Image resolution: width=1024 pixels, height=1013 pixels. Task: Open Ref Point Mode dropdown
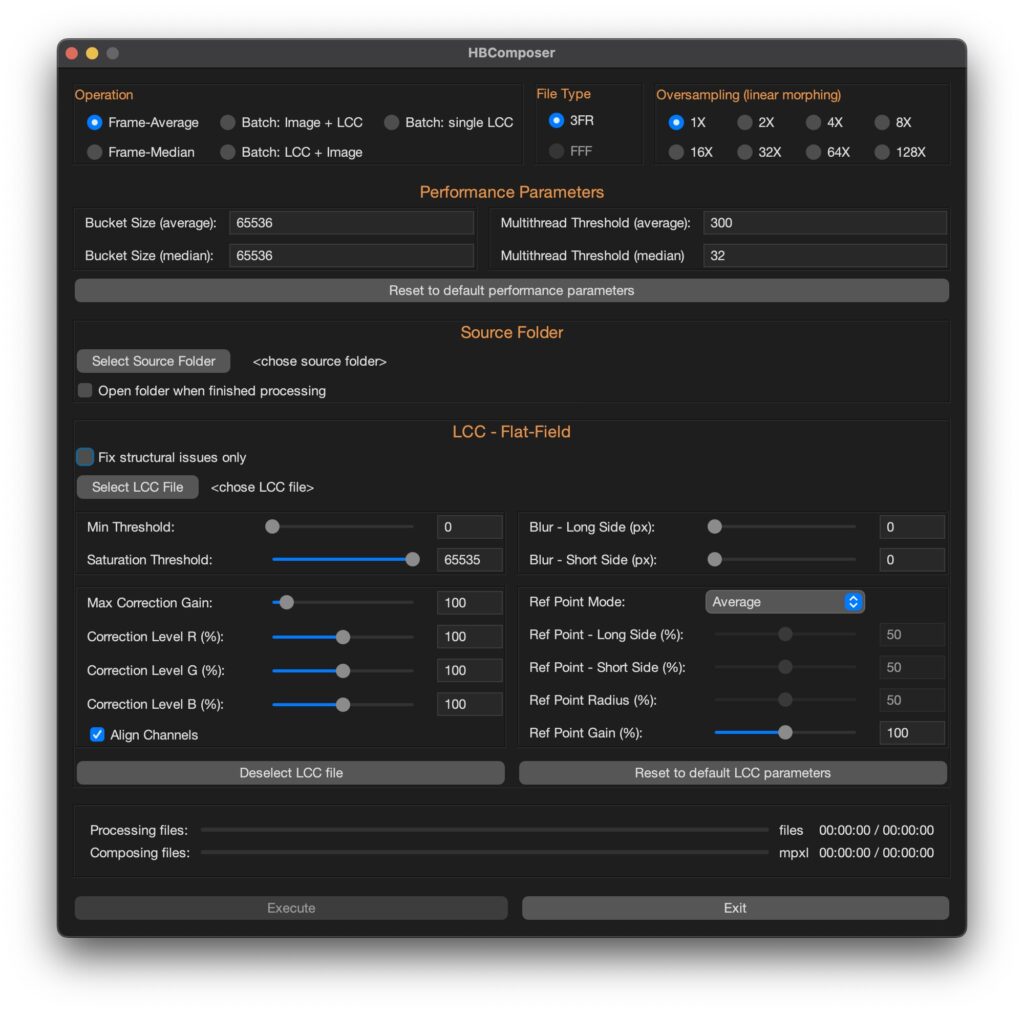point(785,602)
